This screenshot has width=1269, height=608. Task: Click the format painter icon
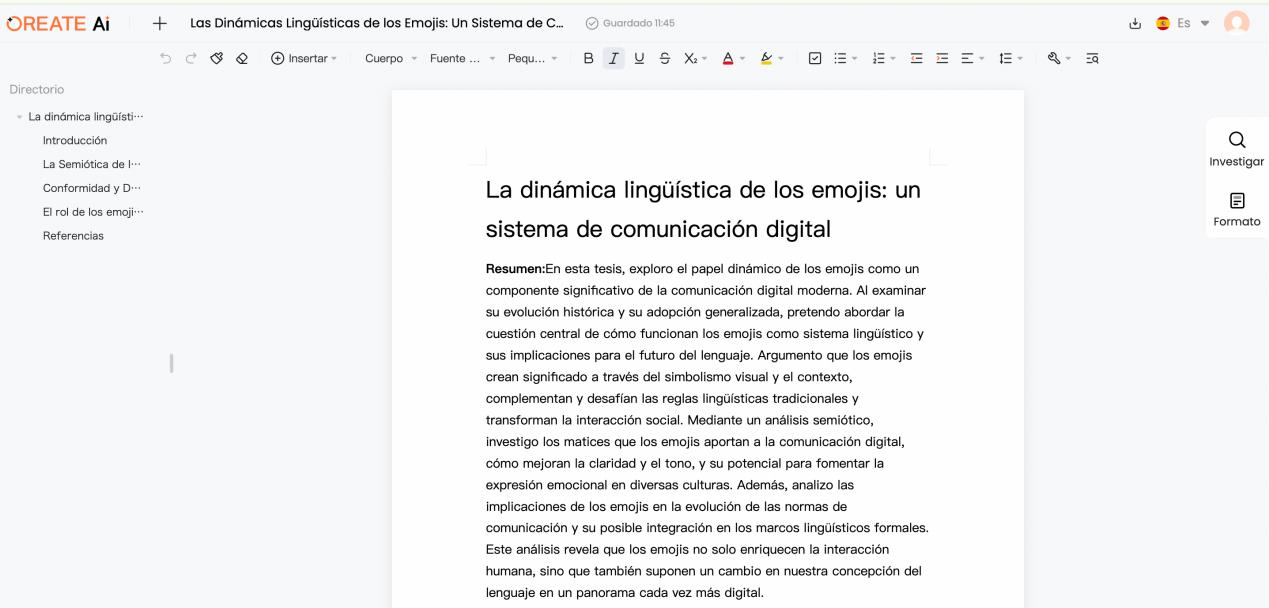[x=216, y=58]
